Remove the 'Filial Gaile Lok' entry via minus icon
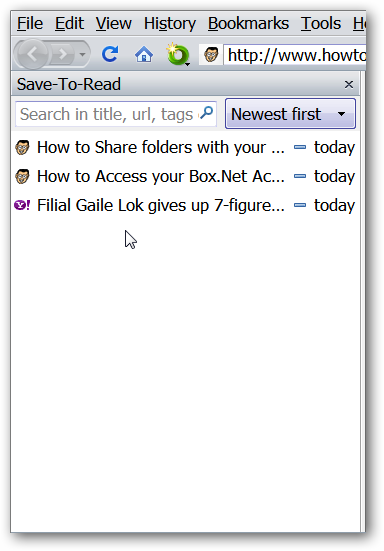This screenshot has width=384, height=551. [300, 205]
